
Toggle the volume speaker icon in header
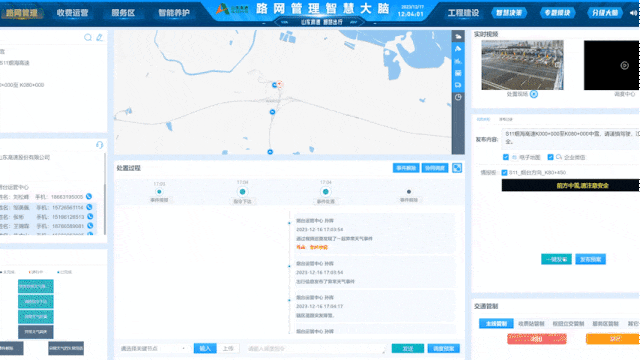633,13
